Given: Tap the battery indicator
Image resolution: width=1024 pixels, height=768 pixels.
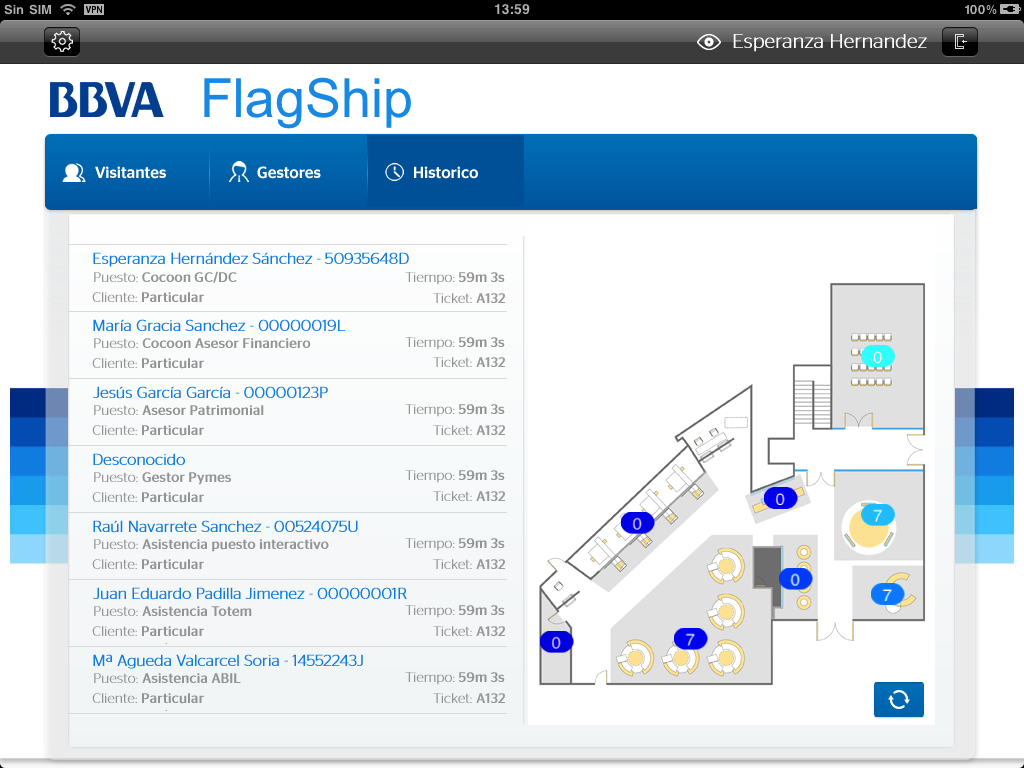Looking at the screenshot, I should pyautogui.click(x=1011, y=9).
